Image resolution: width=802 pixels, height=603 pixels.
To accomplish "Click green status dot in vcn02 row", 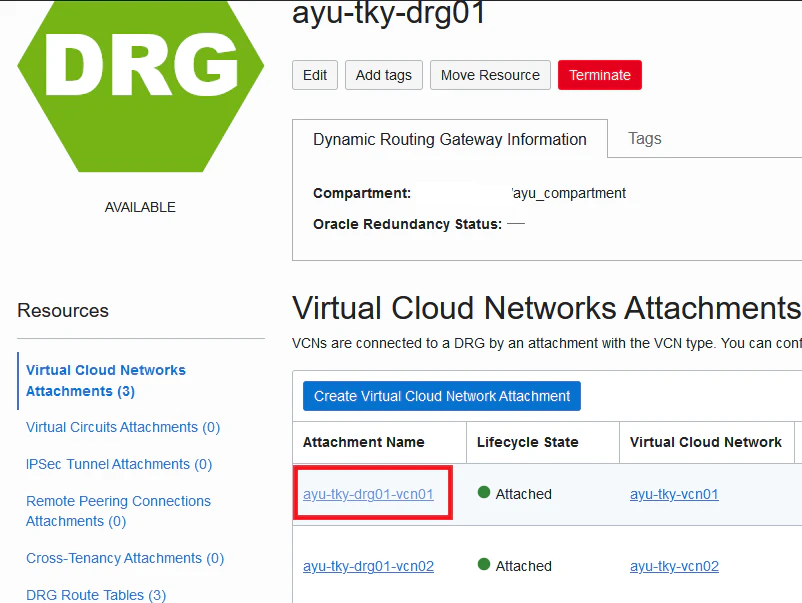I will [x=484, y=564].
